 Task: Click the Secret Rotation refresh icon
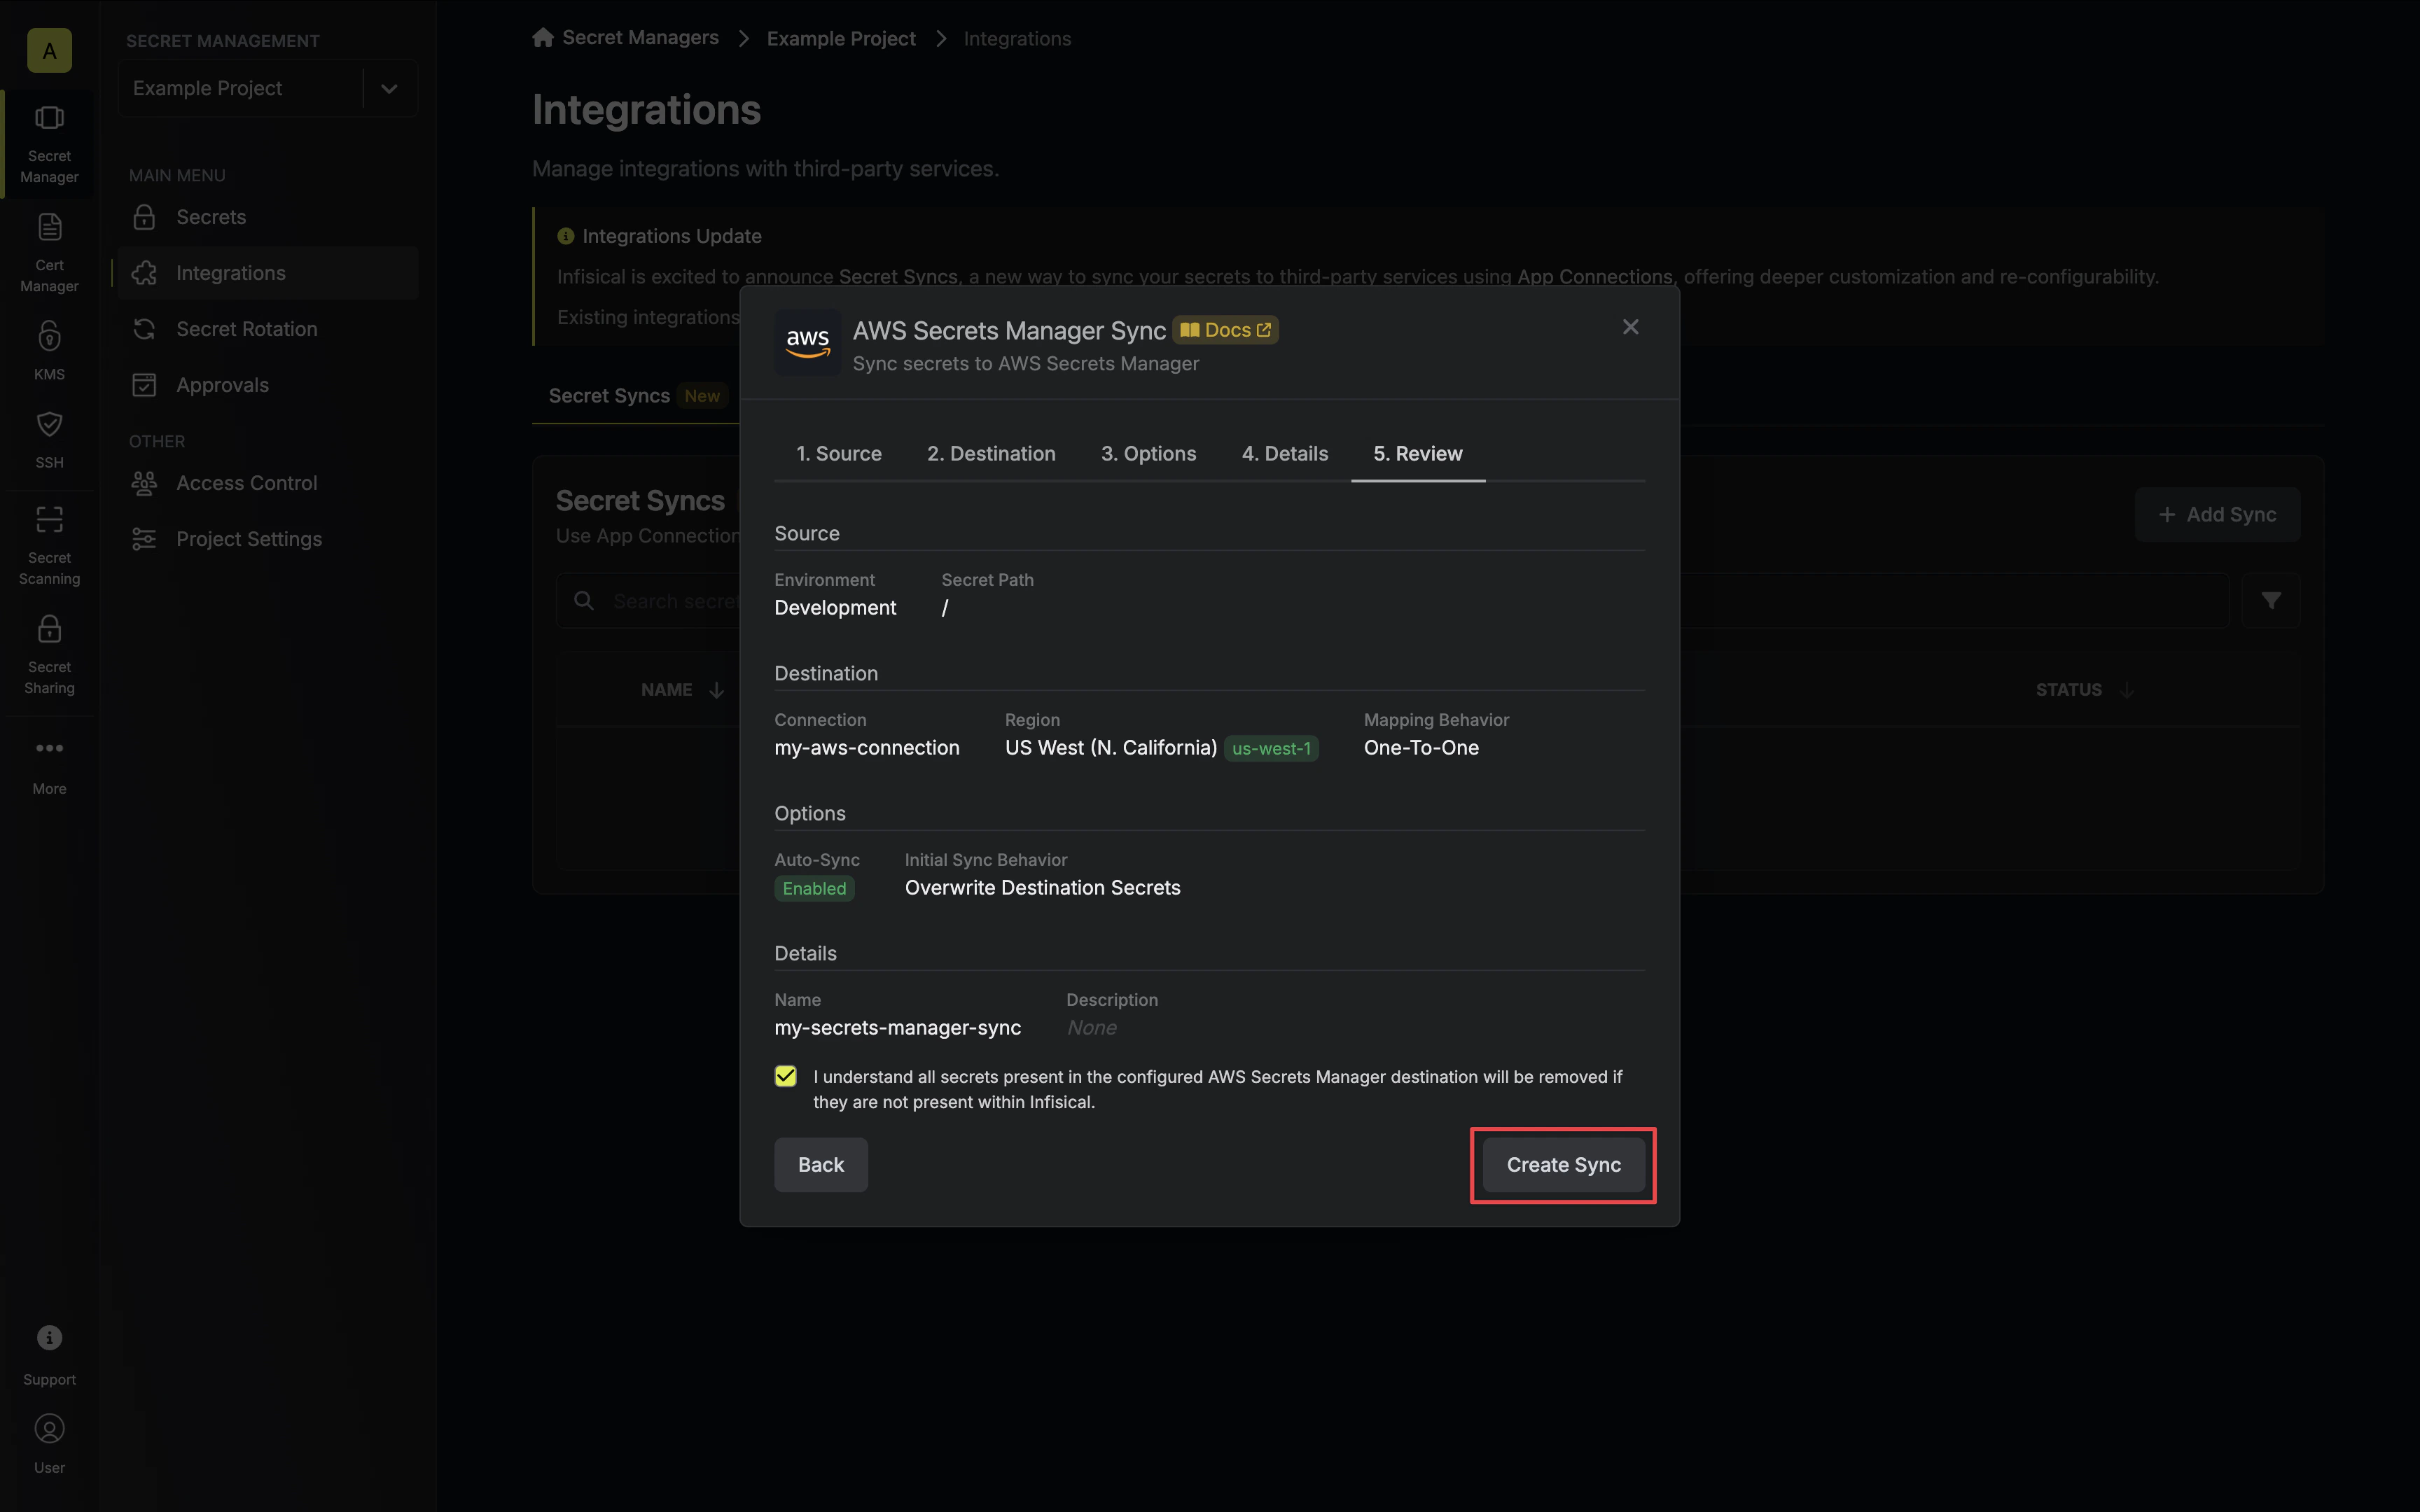click(x=144, y=329)
